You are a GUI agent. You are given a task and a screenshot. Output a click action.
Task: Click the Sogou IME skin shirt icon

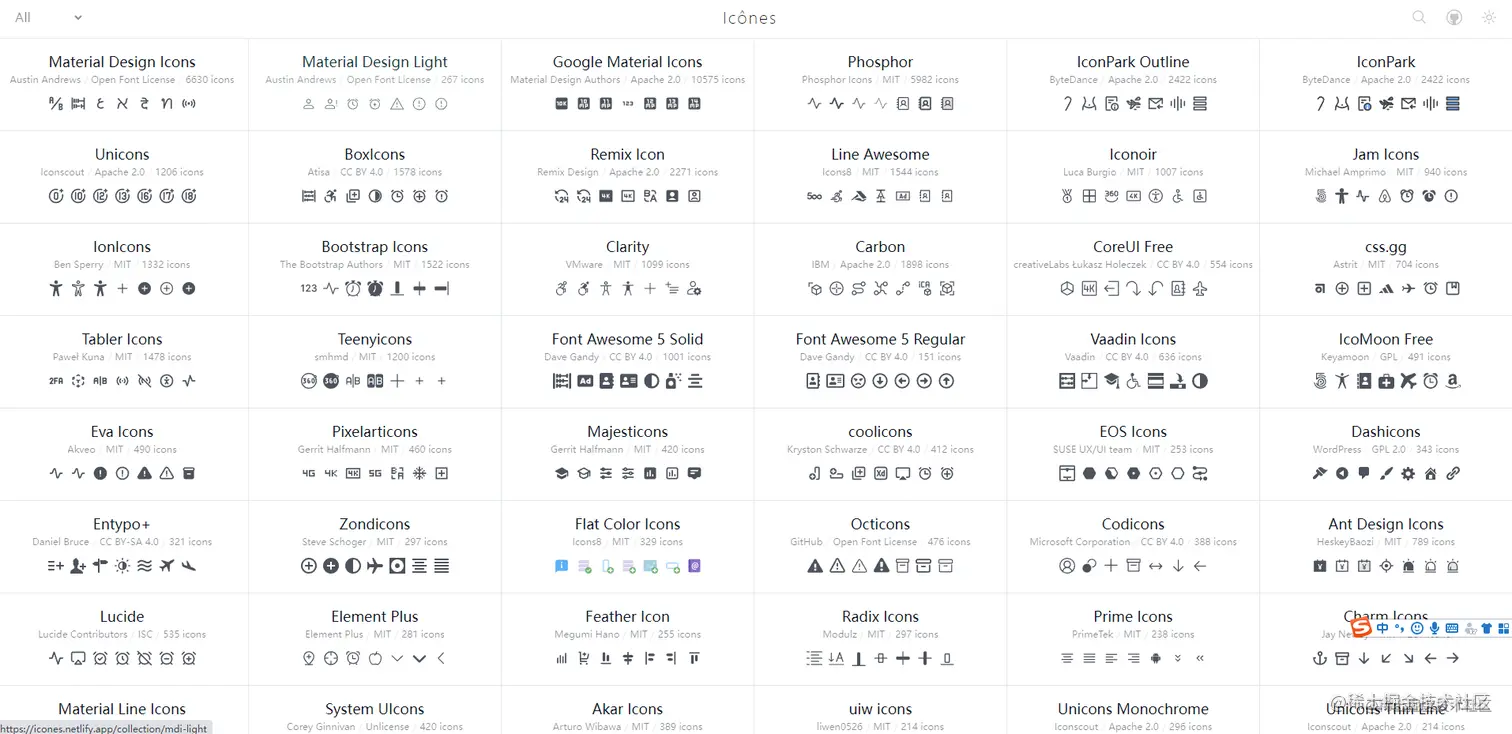click(1486, 628)
